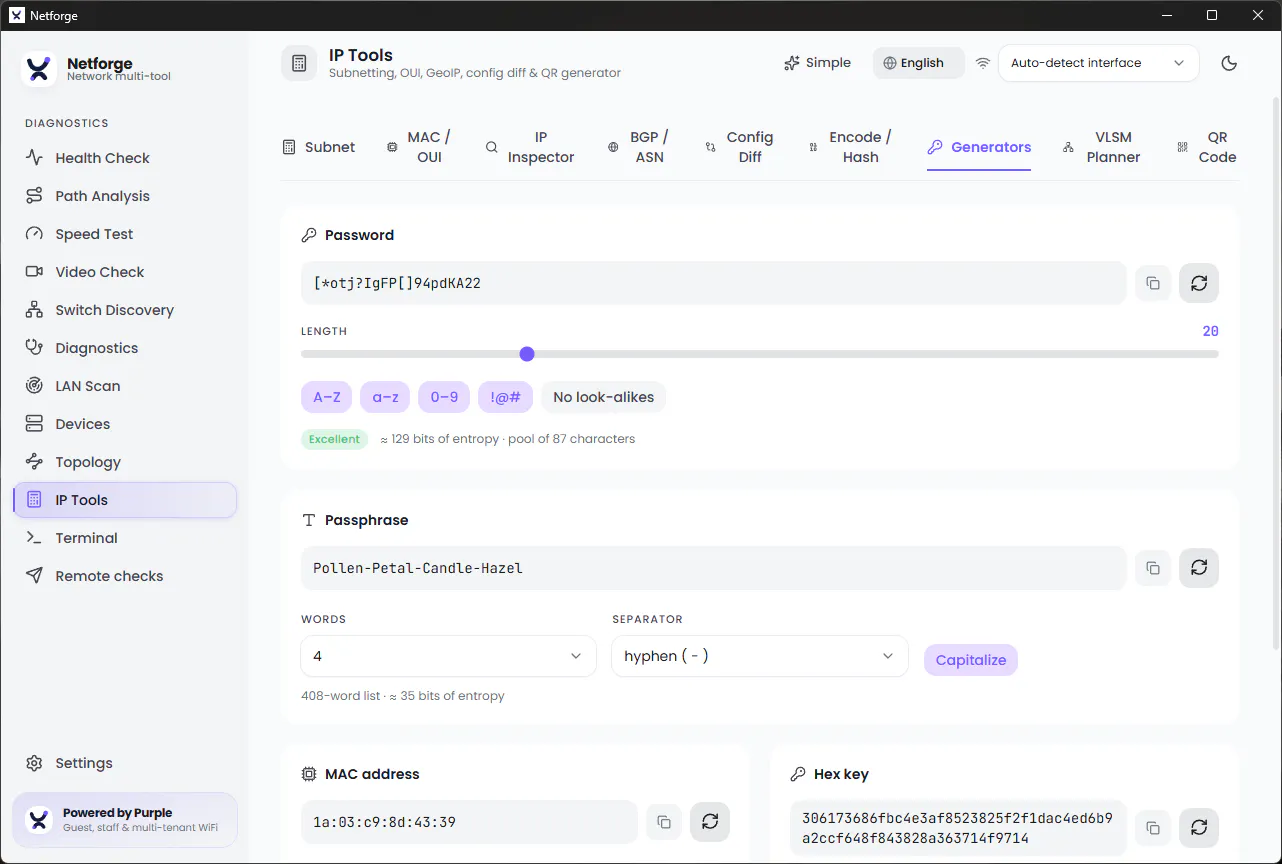Toggle digits 0-9 option
This screenshot has height=864, width=1282.
[444, 397]
